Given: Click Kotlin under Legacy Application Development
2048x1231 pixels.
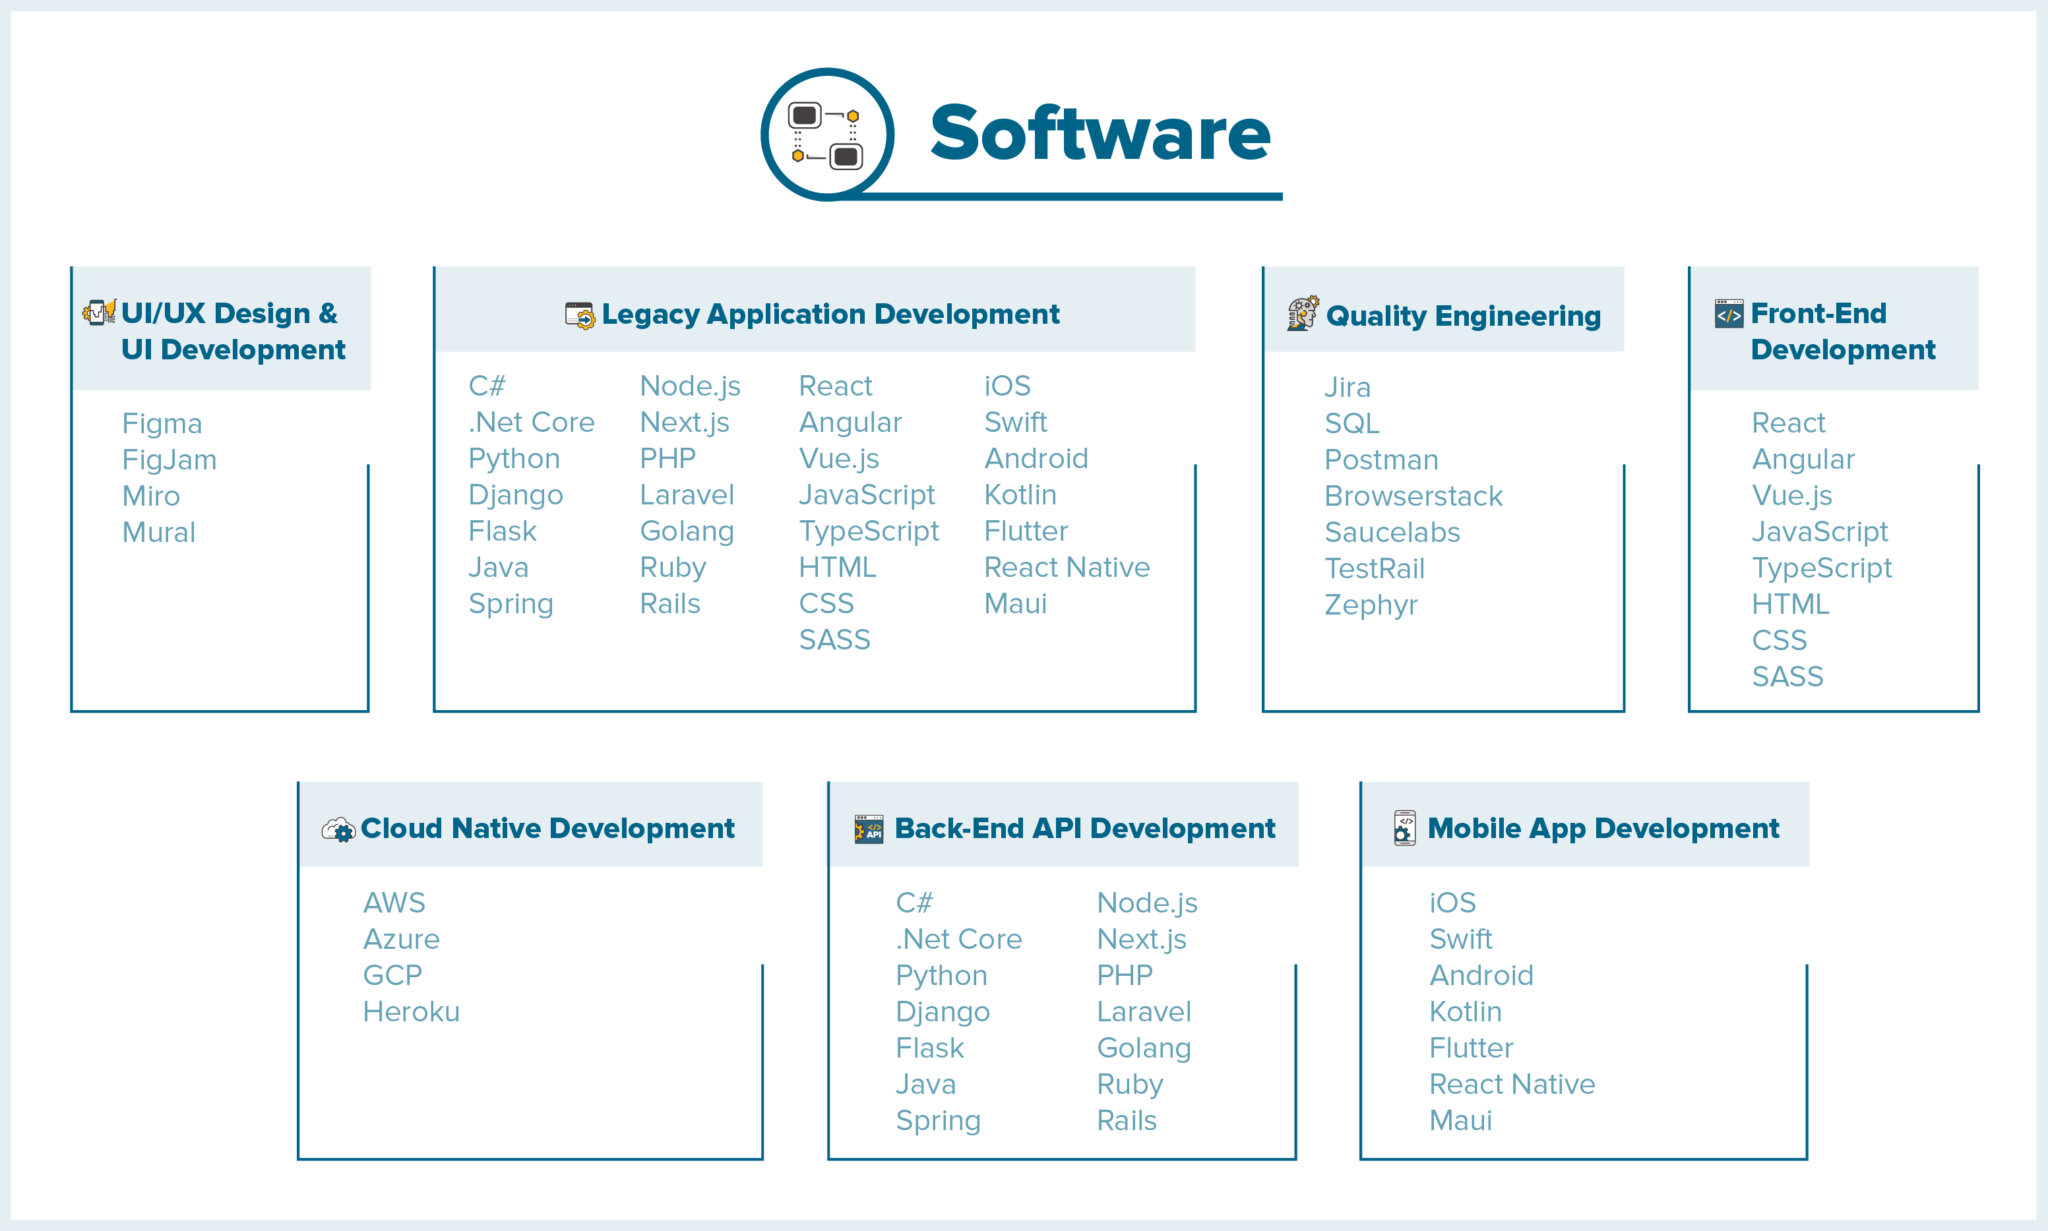Looking at the screenshot, I should pyautogui.click(x=1020, y=495).
